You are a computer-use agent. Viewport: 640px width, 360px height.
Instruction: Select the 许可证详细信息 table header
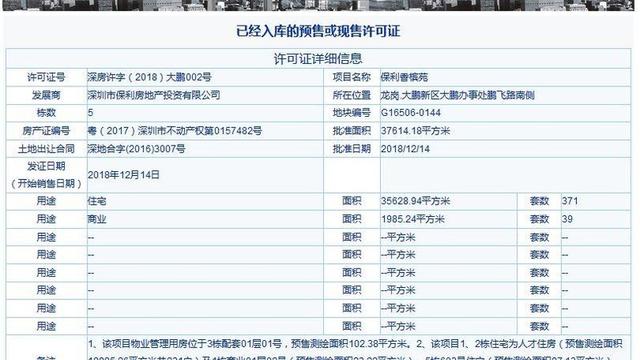point(318,59)
